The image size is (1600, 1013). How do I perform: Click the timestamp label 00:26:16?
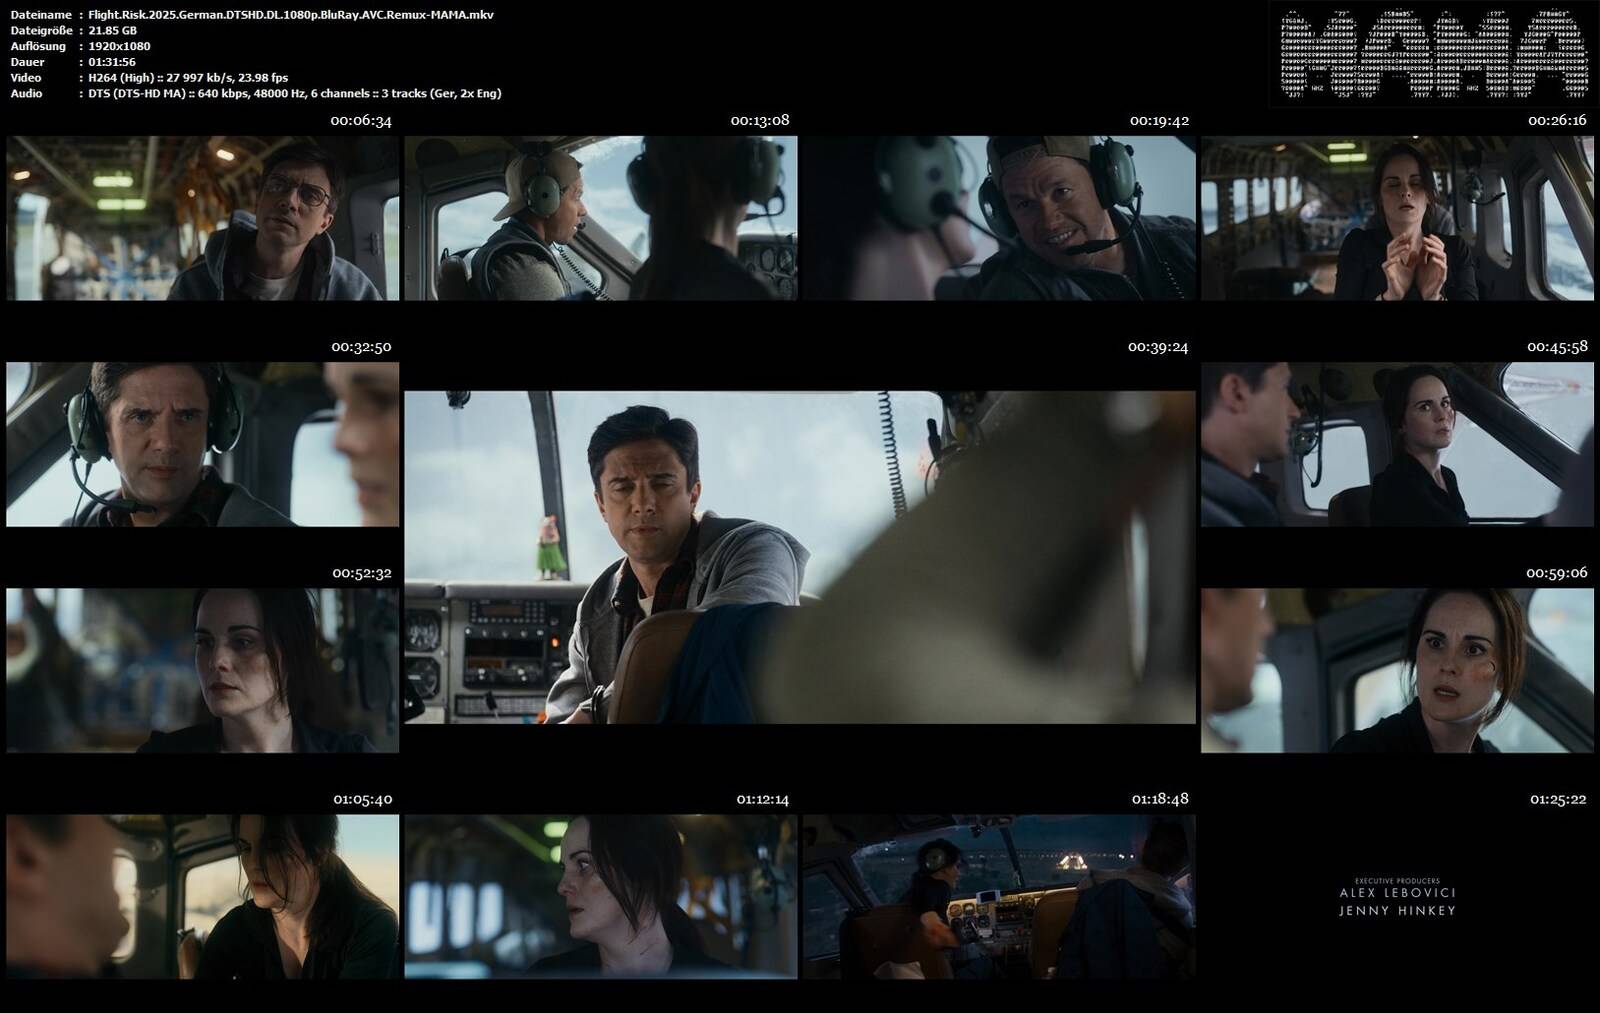(1557, 120)
